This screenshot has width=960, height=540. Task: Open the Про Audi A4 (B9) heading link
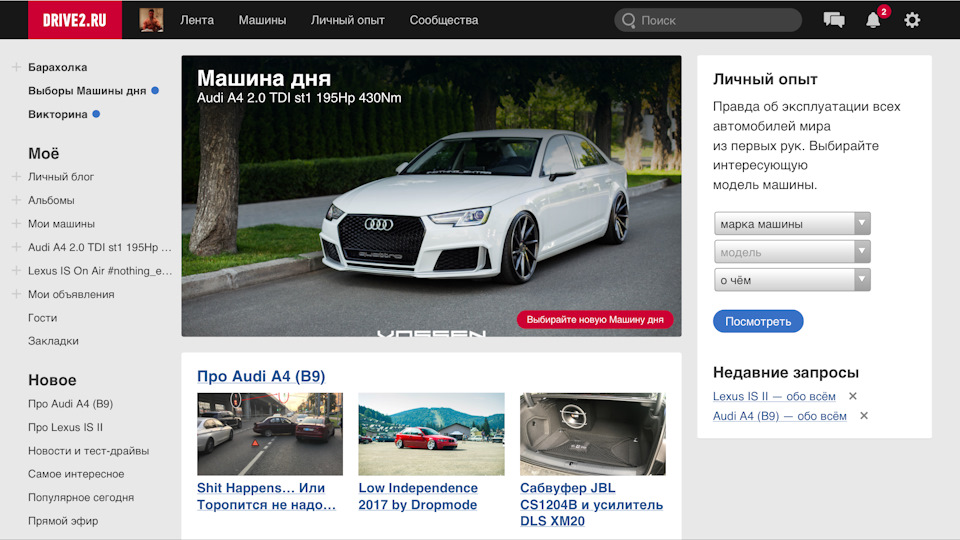pos(261,376)
